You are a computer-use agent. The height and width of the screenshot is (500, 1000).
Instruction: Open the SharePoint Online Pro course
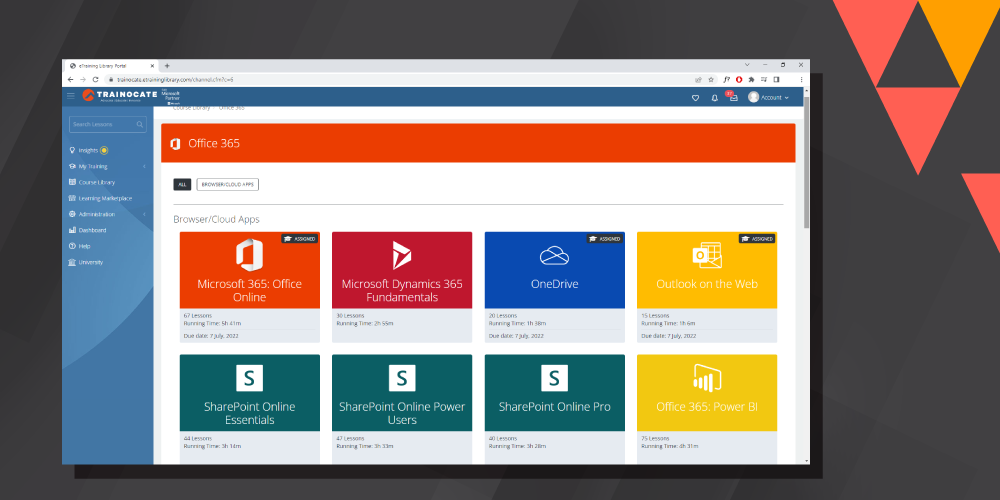tap(554, 408)
